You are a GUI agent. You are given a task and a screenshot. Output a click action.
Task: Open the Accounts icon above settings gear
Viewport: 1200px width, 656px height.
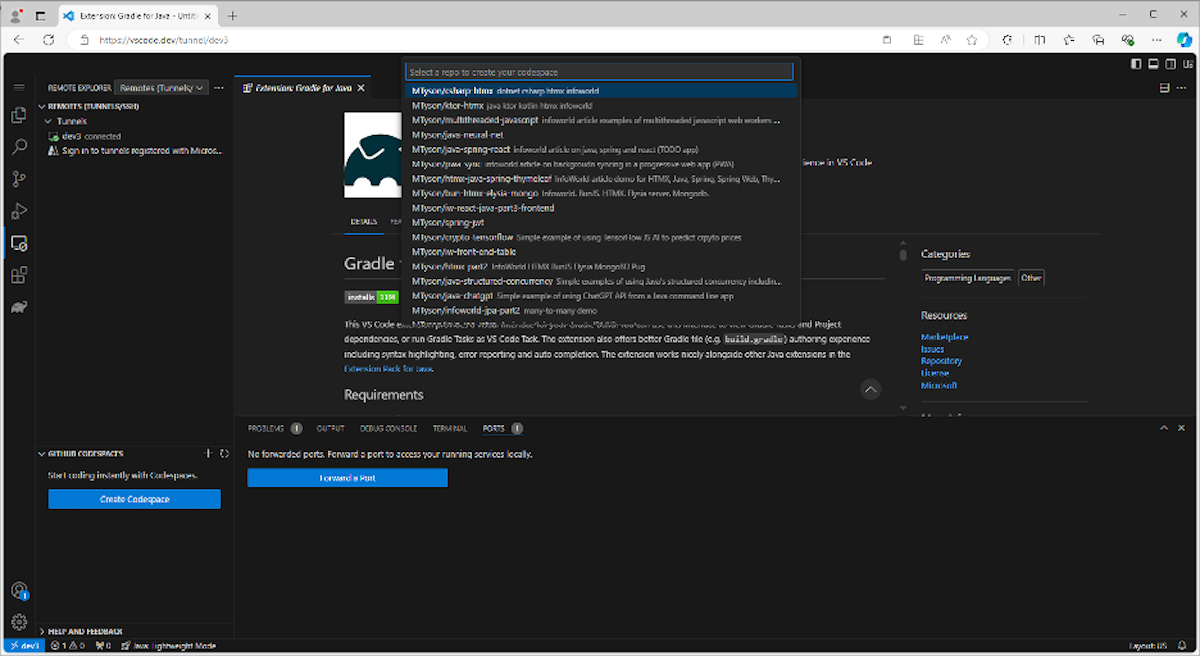click(x=18, y=590)
